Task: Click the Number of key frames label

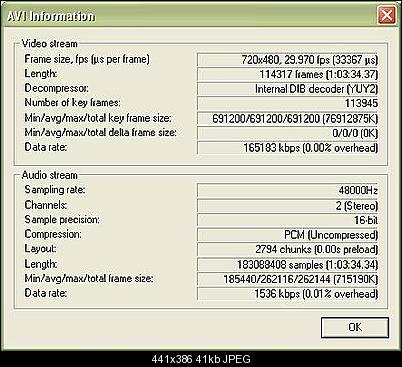Action: pyautogui.click(x=72, y=103)
